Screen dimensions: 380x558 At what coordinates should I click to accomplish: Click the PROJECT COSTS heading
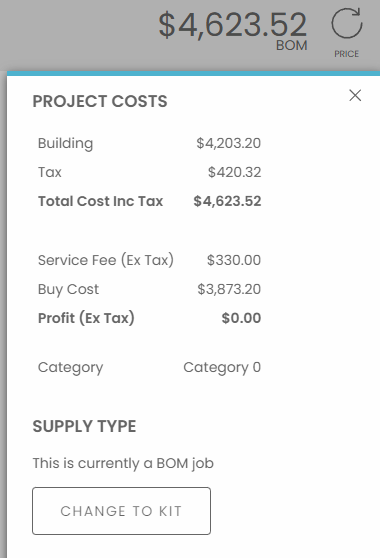[100, 101]
